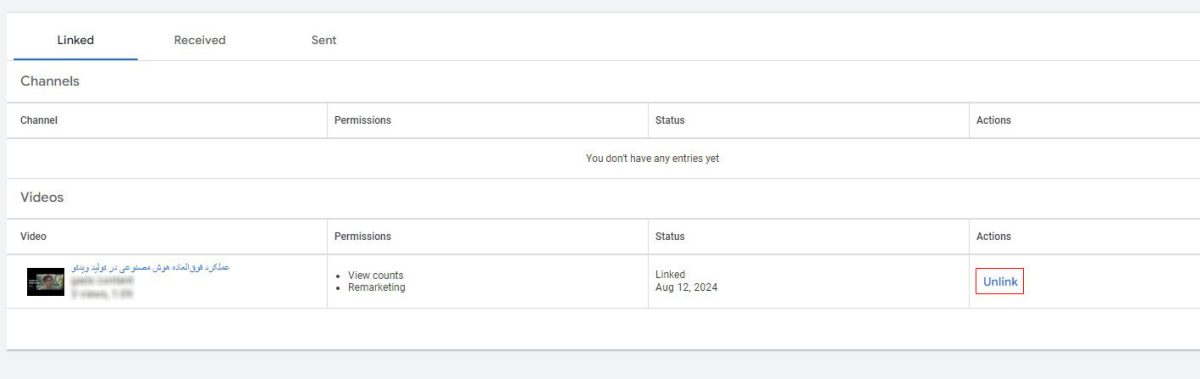Screen dimensions: 1200x379
Task: Click the Channels section heading
Action: tap(50, 81)
